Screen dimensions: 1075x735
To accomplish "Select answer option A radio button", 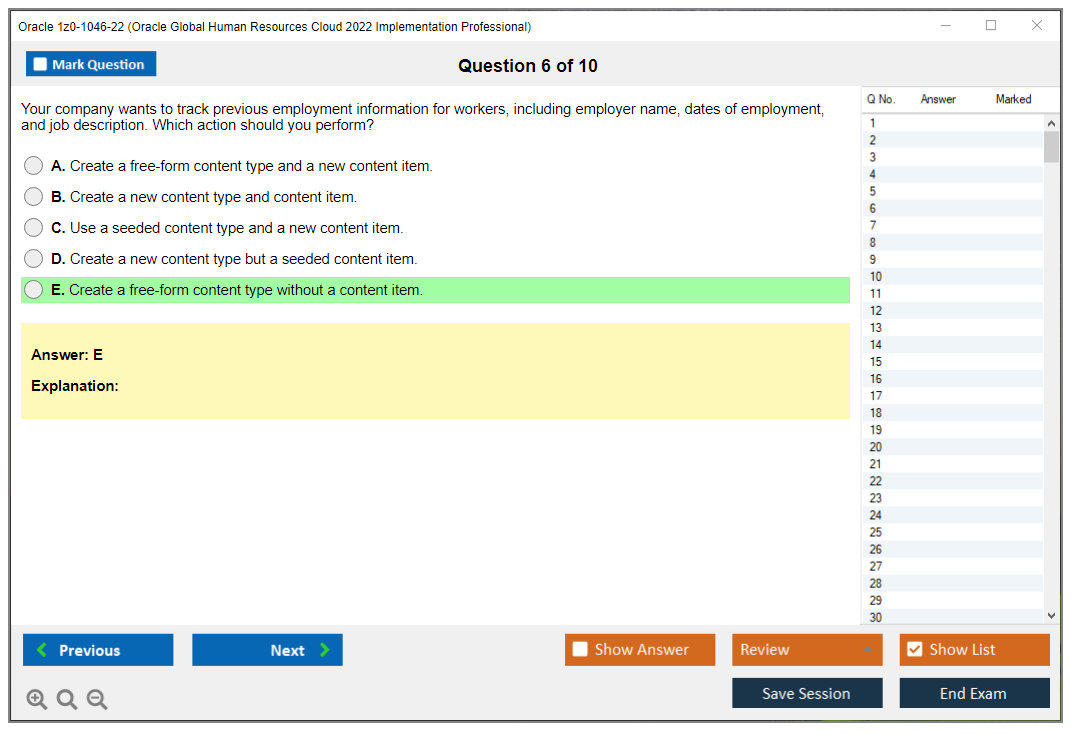I will (33, 165).
